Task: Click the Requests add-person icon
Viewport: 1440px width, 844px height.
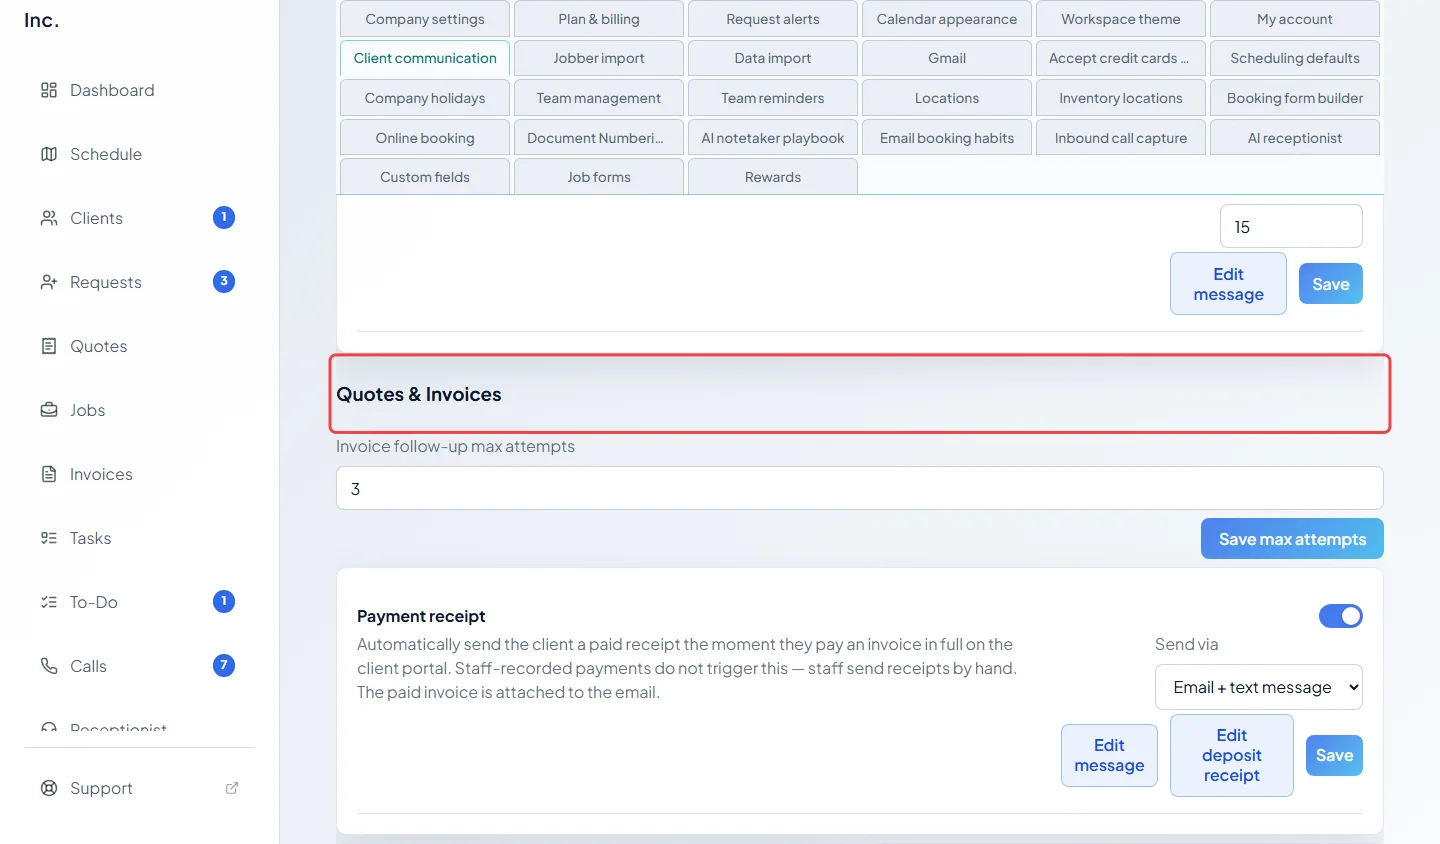Action: point(49,282)
